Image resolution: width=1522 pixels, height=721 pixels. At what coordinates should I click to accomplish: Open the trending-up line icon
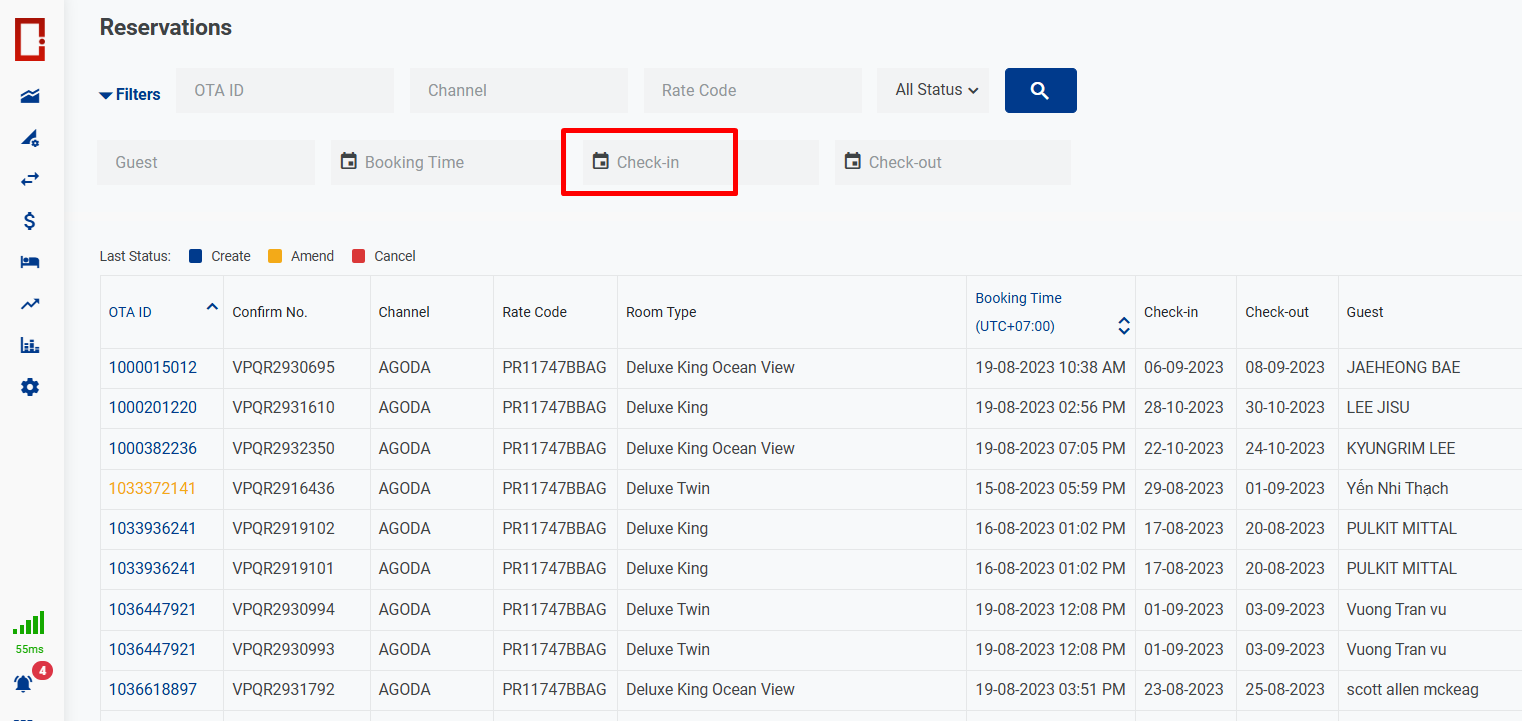click(x=30, y=304)
